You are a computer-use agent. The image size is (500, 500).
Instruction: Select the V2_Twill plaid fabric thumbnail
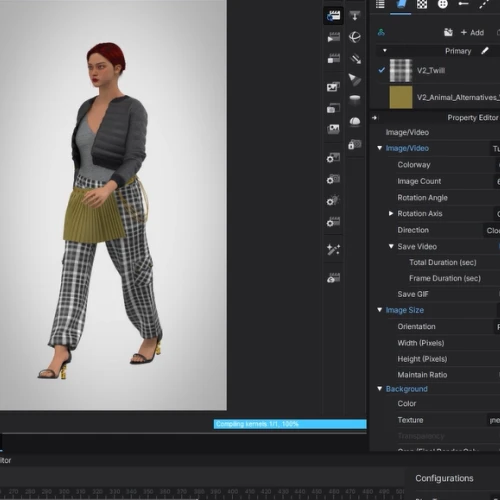click(401, 70)
